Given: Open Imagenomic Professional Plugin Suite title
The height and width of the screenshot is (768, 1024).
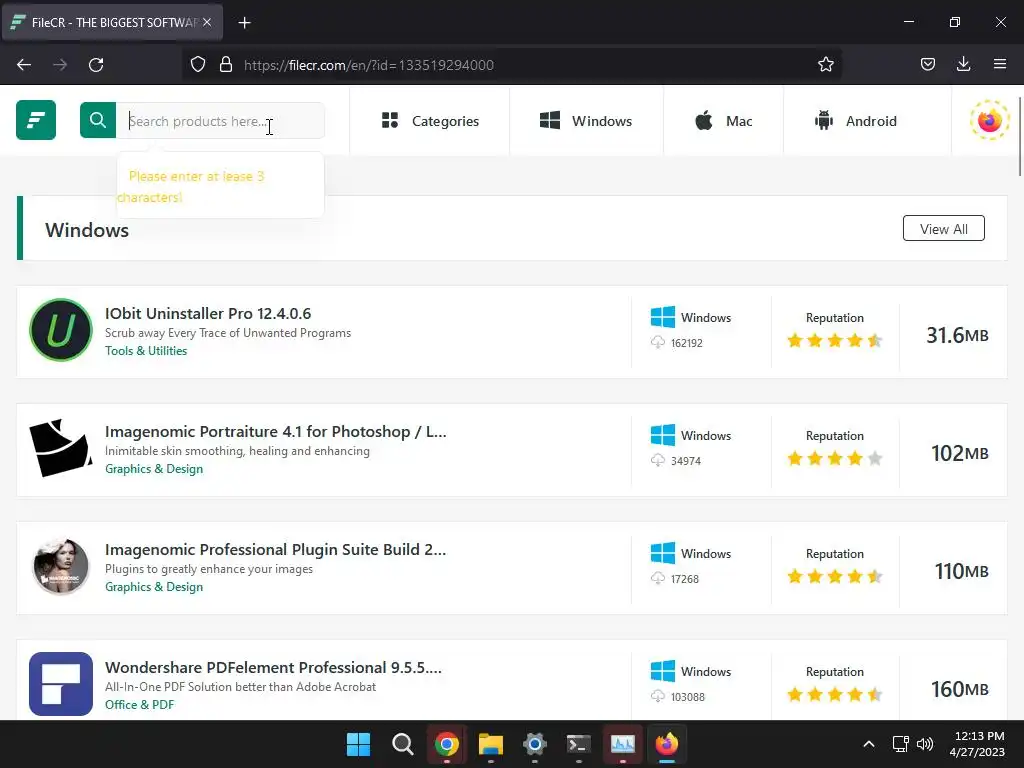Looking at the screenshot, I should pos(276,550).
